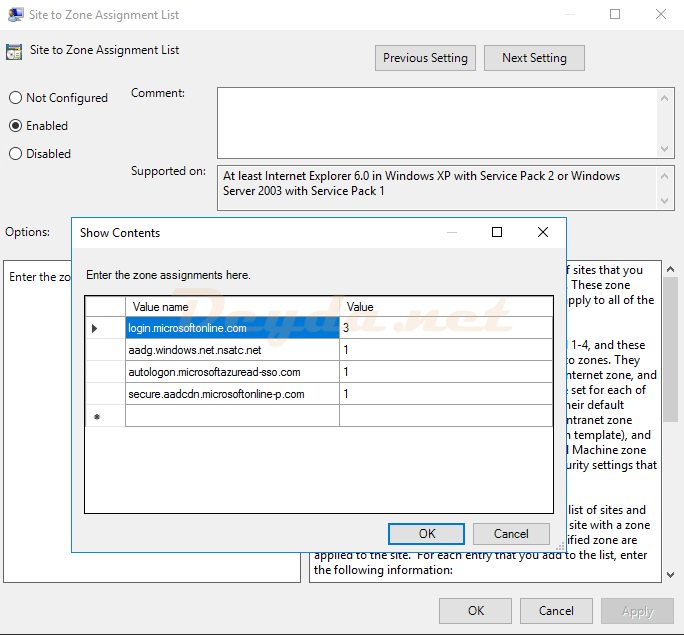Maximize the Show Contents dialog
684x635 pixels.
497,232
